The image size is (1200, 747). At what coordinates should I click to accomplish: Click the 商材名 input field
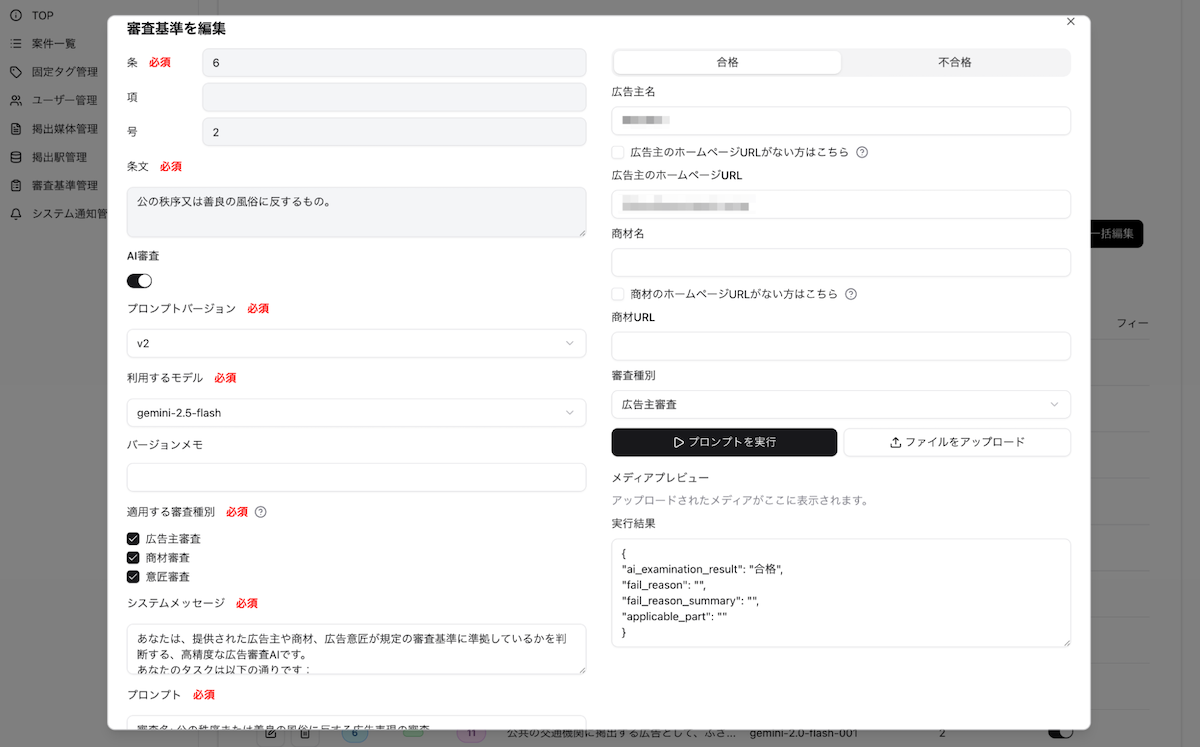pos(840,263)
